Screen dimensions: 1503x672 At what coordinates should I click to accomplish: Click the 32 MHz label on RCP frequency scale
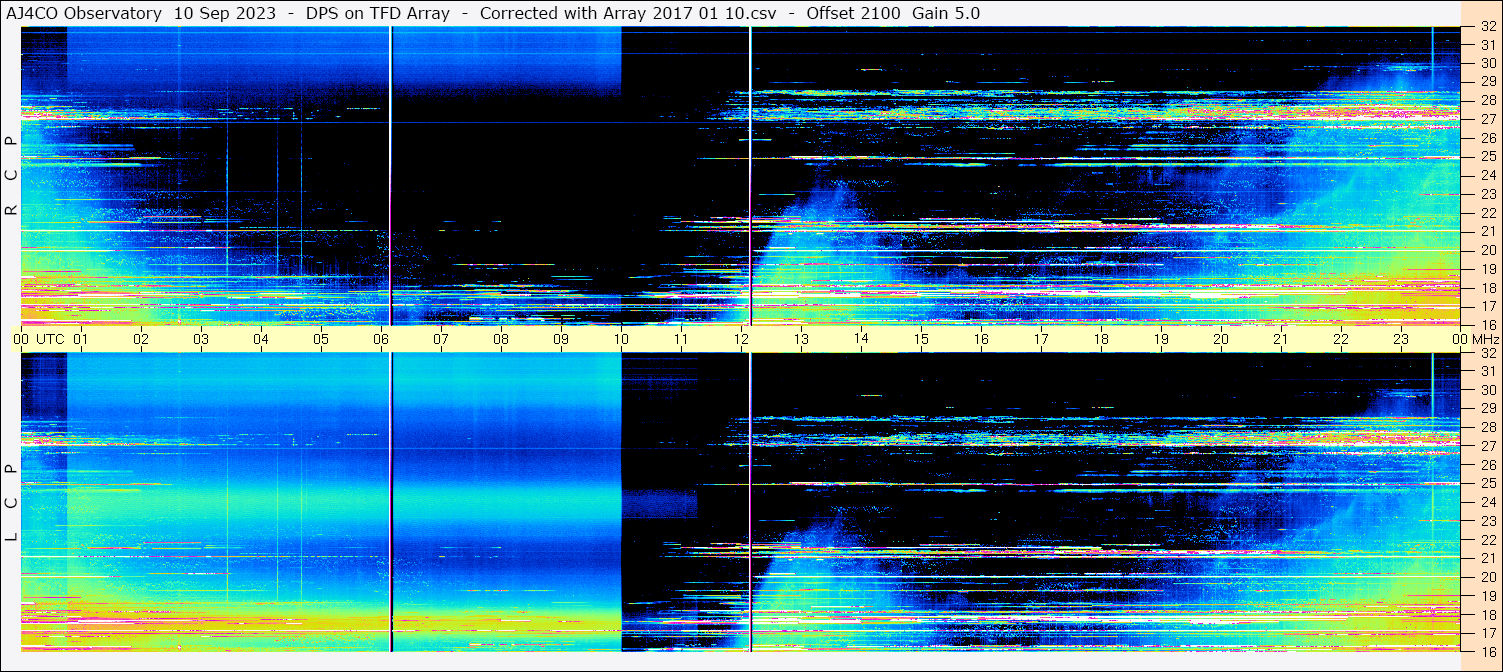coord(1487,27)
